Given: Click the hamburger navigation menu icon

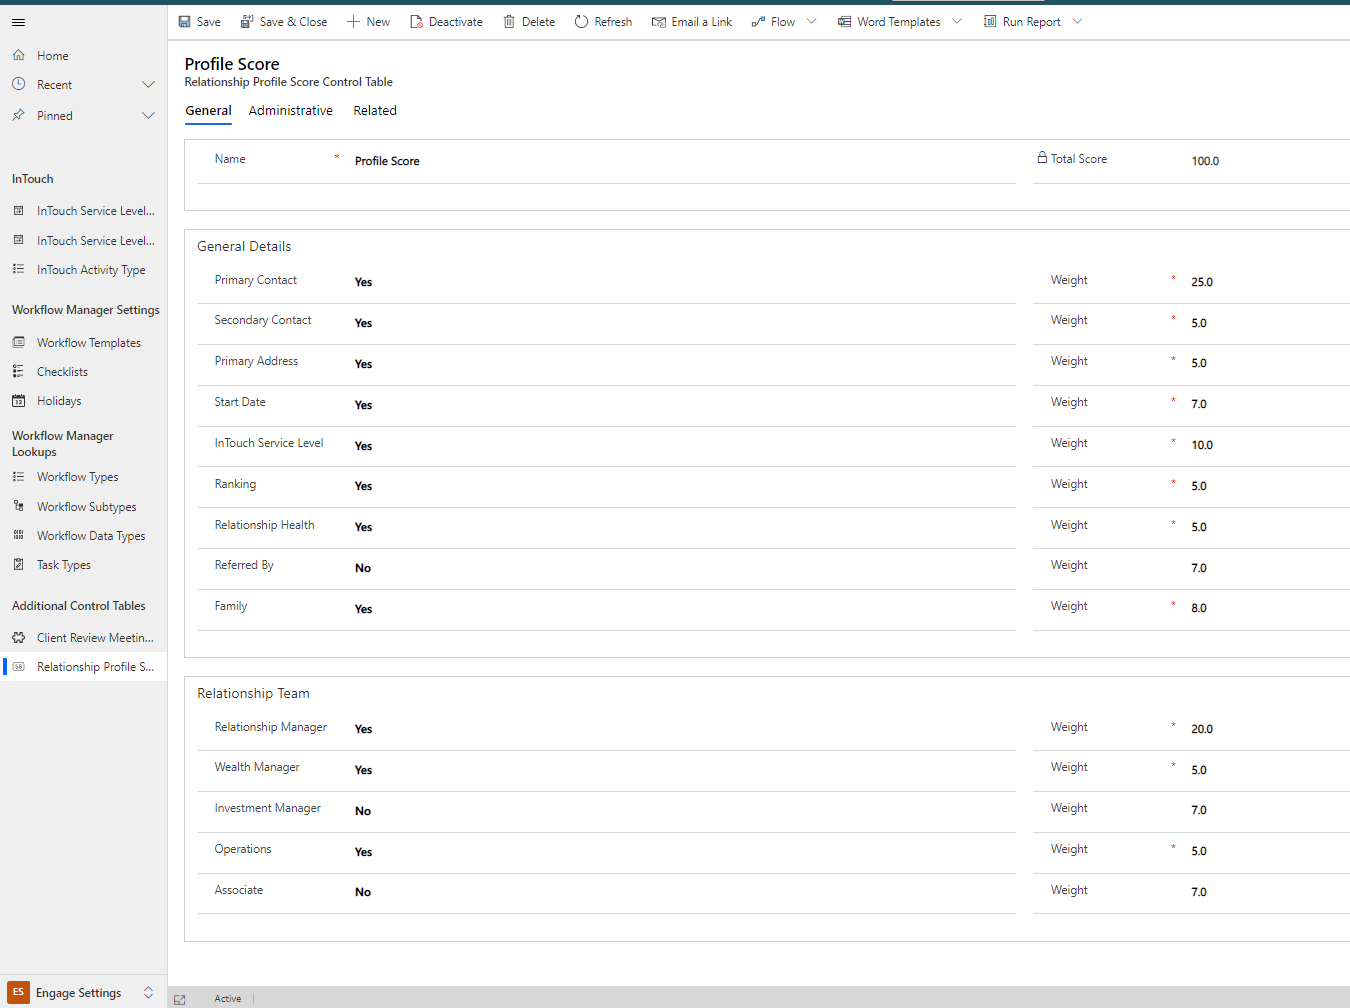Looking at the screenshot, I should tap(18, 22).
